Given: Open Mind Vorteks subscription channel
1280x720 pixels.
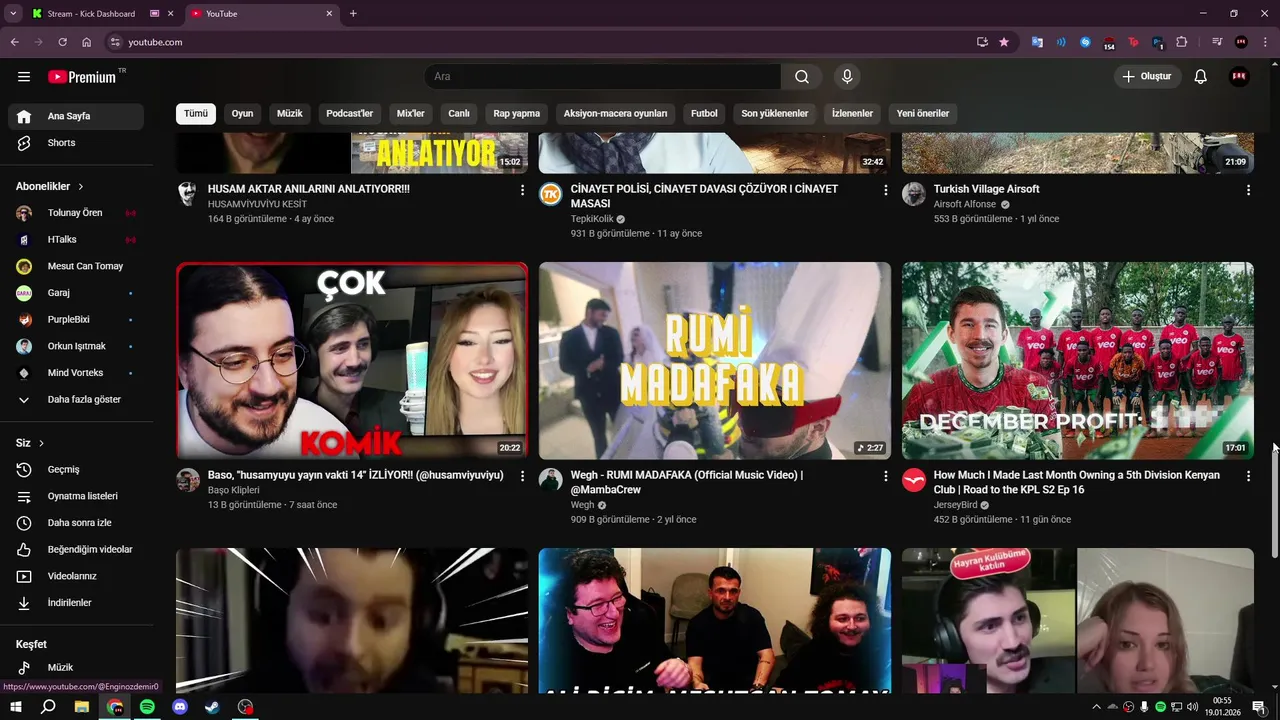Looking at the screenshot, I should tap(76, 373).
